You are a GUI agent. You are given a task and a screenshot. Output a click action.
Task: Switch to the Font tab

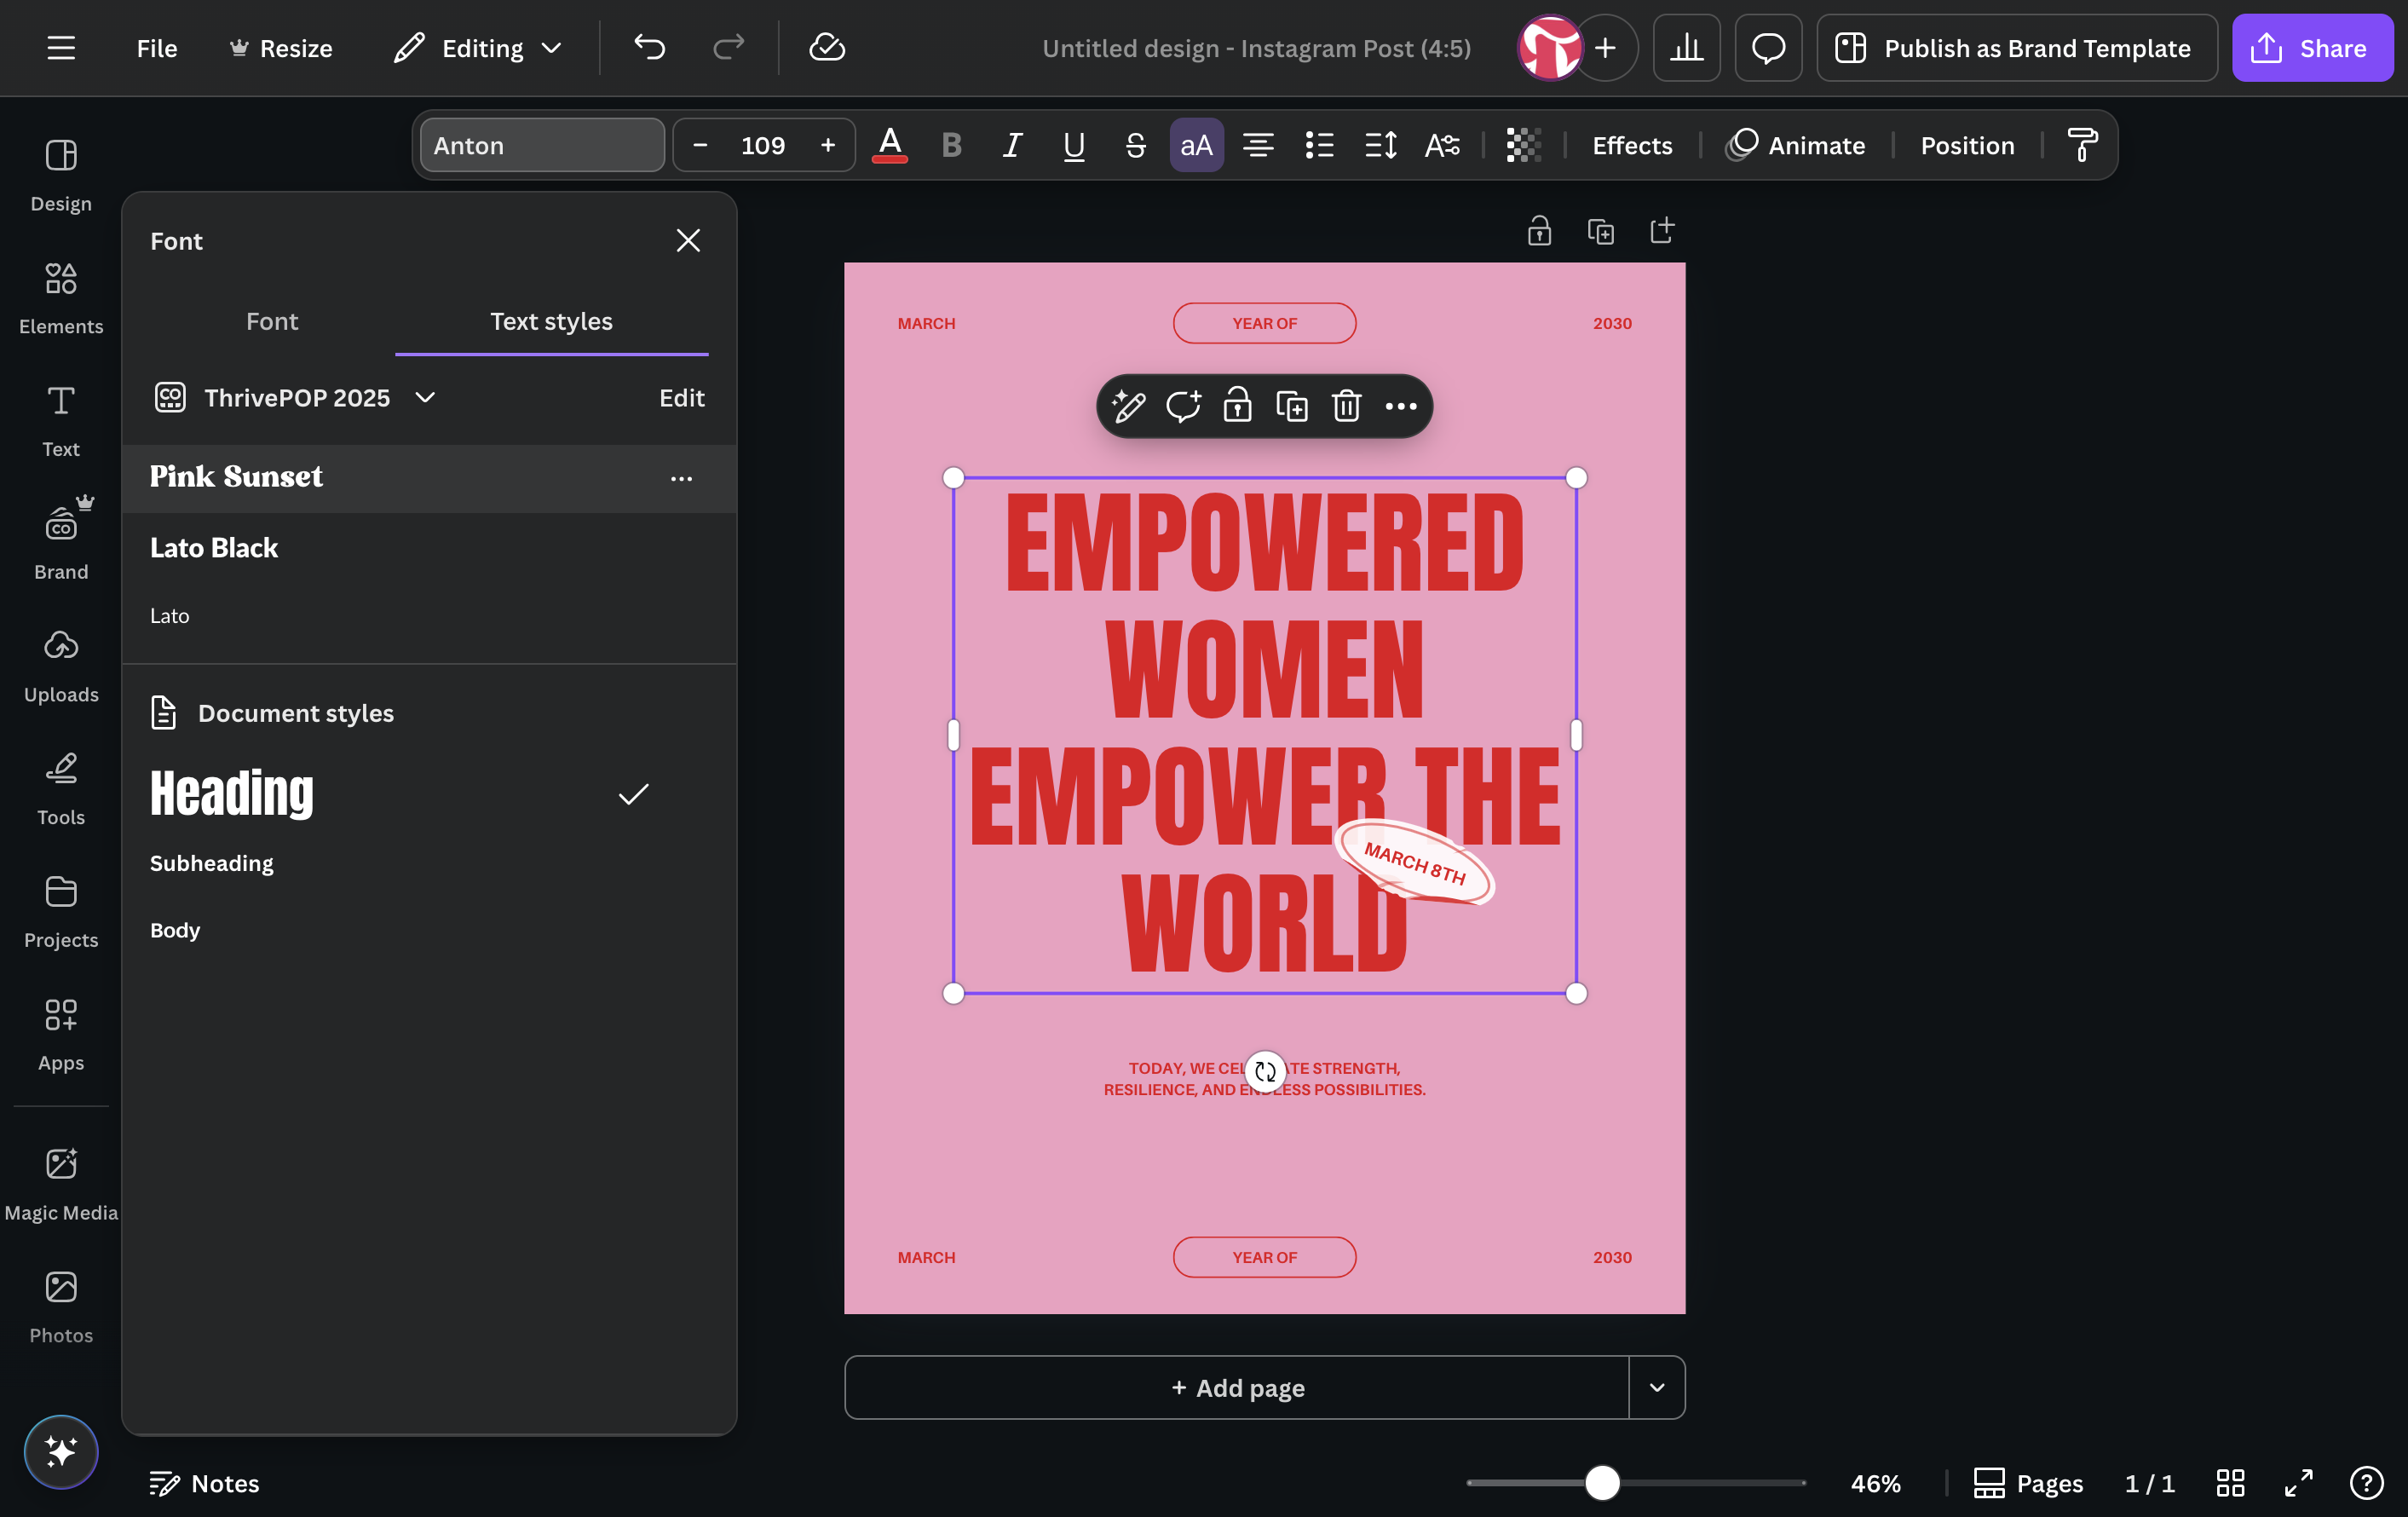tap(272, 321)
